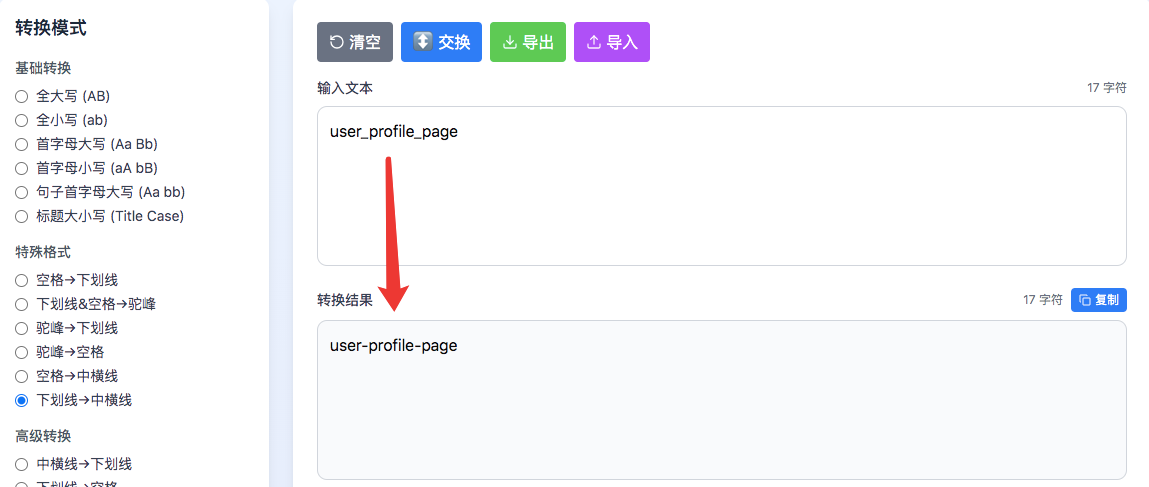Click the 基础转换 section label
The height and width of the screenshot is (487, 1149).
point(43,68)
